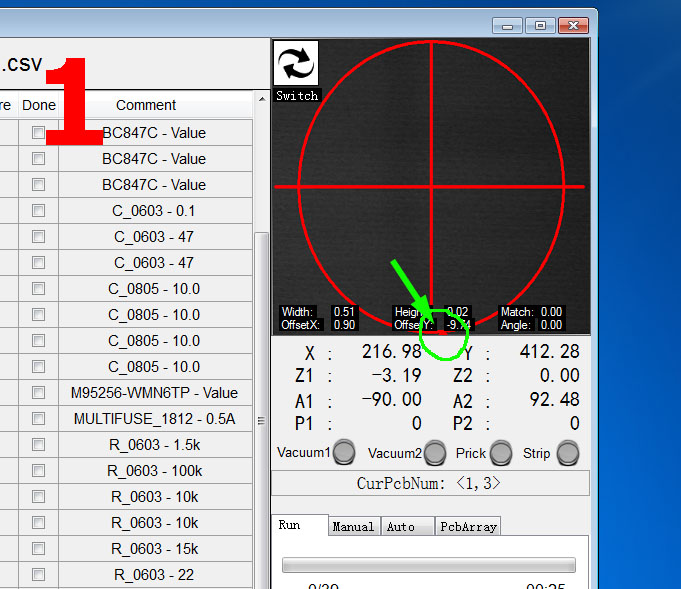
Task: Check Done box for R_0603 - 15k
Action: pyautogui.click(x=38, y=549)
